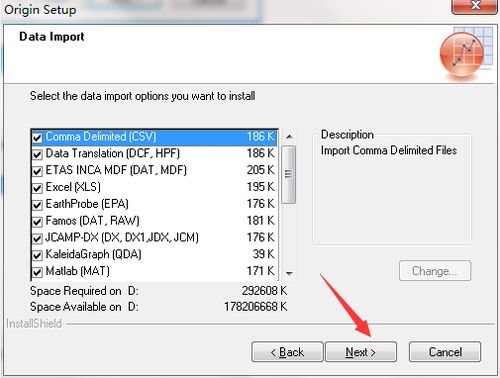
Task: Click the 178206668 K space available value
Action: [x=255, y=307]
